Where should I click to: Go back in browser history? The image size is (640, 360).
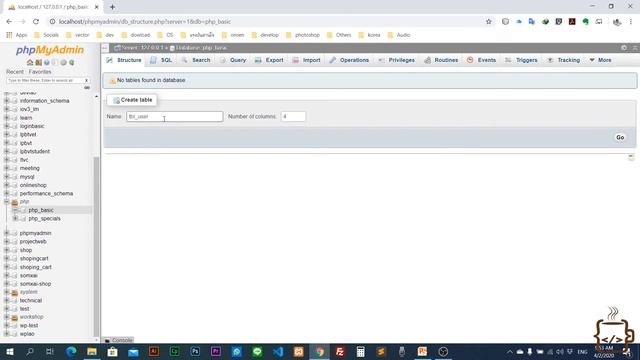[9, 22]
